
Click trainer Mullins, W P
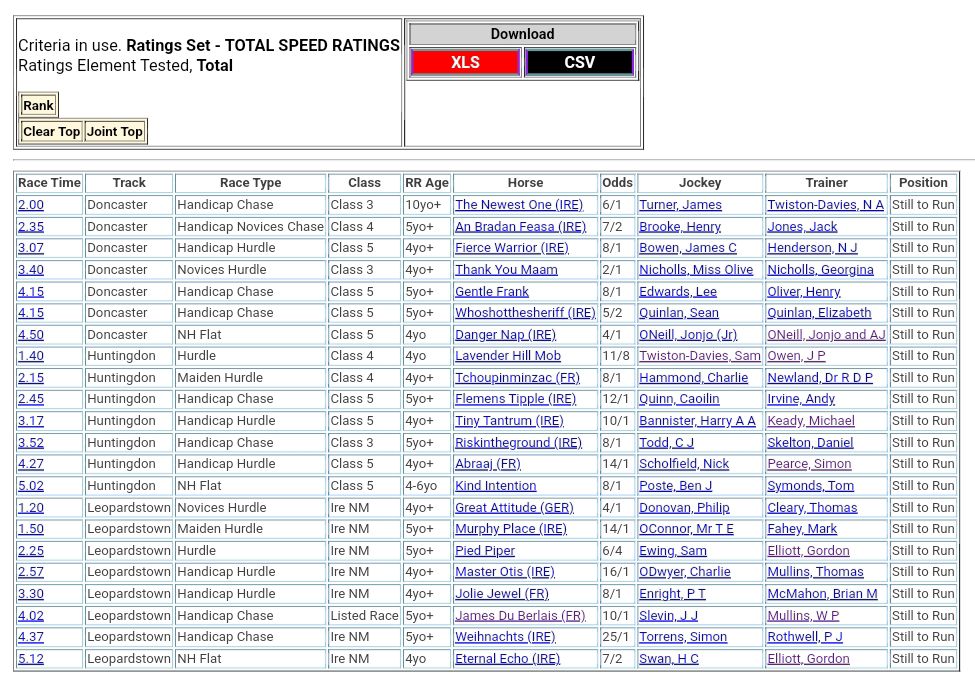803,616
